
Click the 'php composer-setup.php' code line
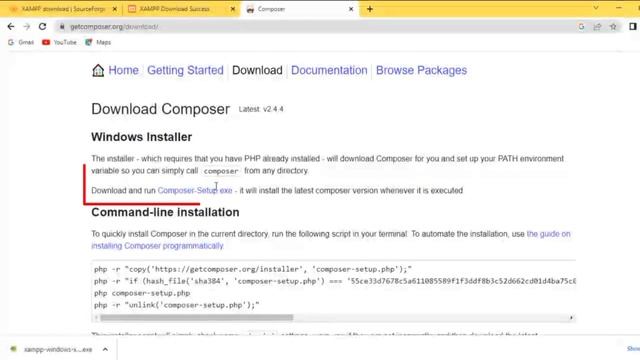coord(142,293)
